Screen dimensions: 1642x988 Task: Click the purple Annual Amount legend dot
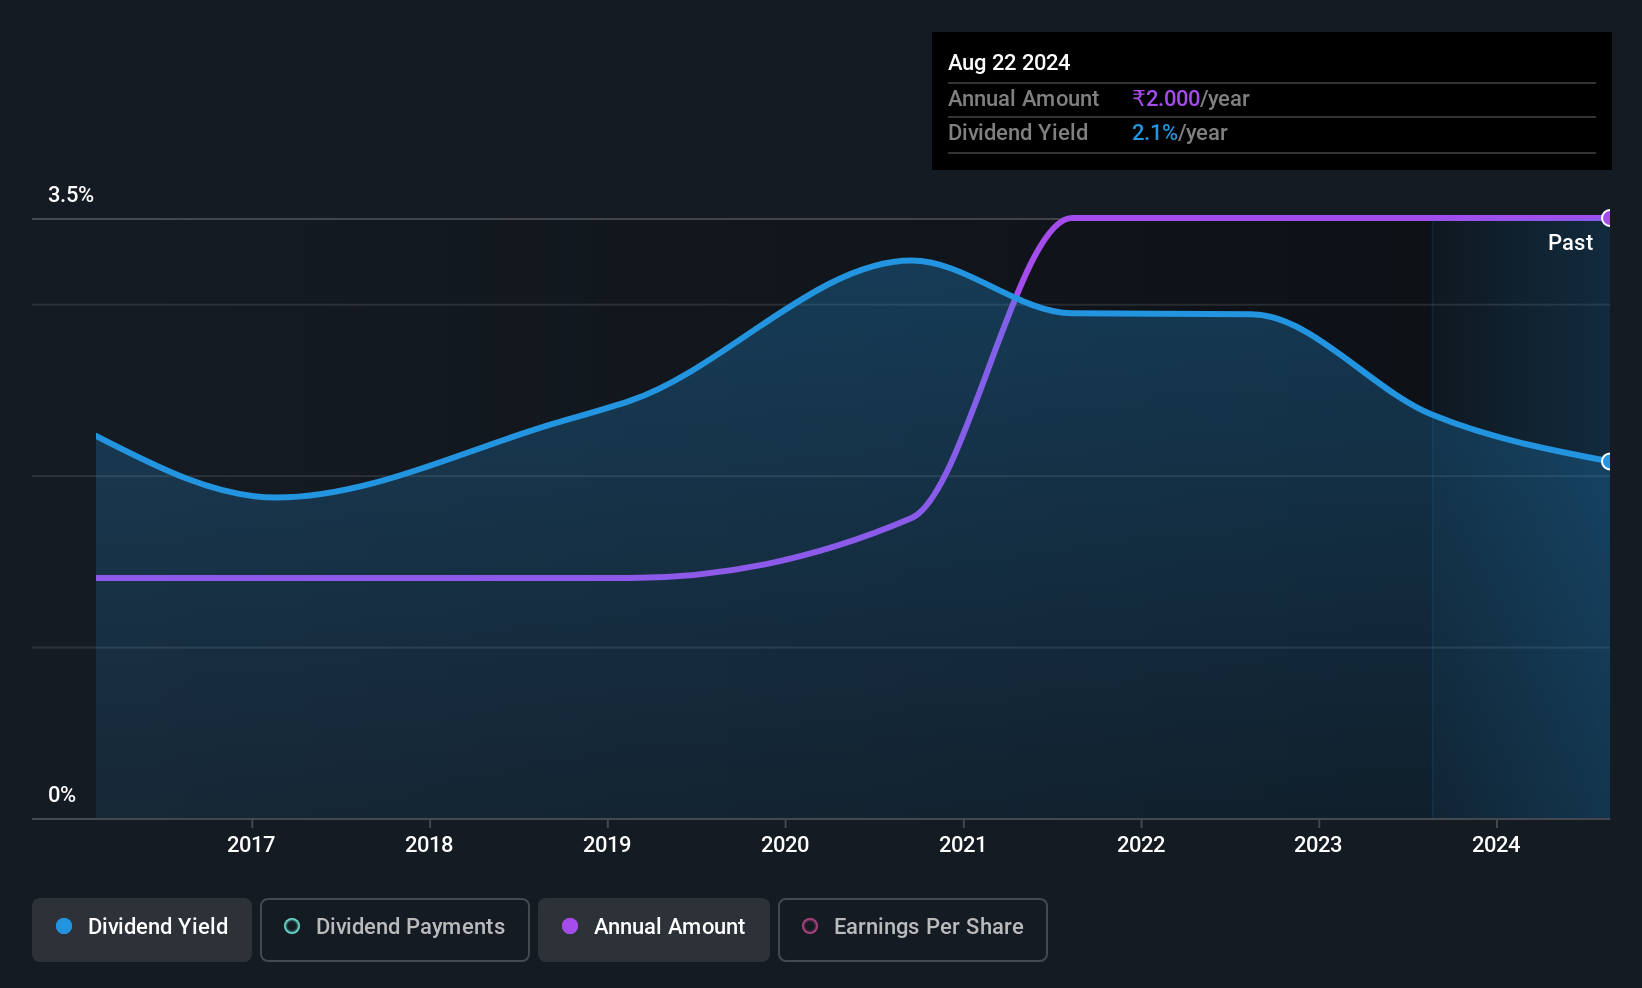point(570,927)
